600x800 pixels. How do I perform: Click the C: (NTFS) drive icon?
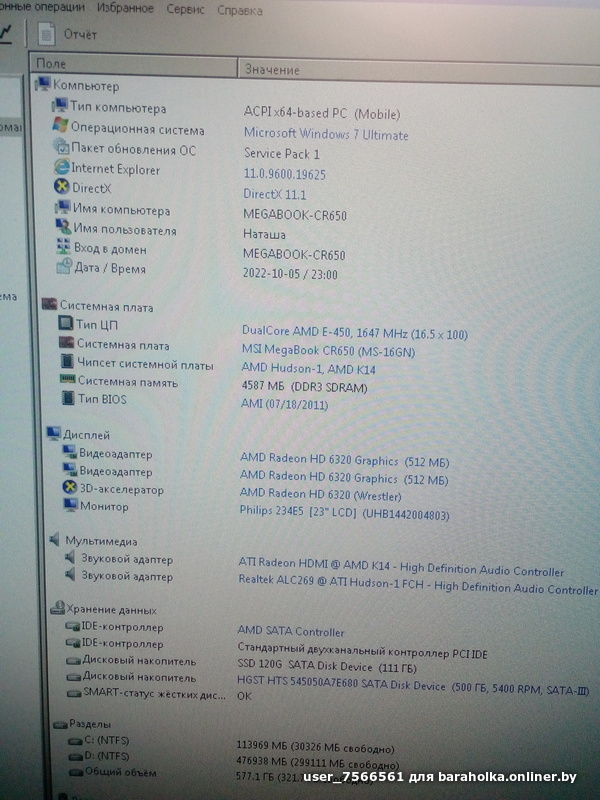click(76, 741)
